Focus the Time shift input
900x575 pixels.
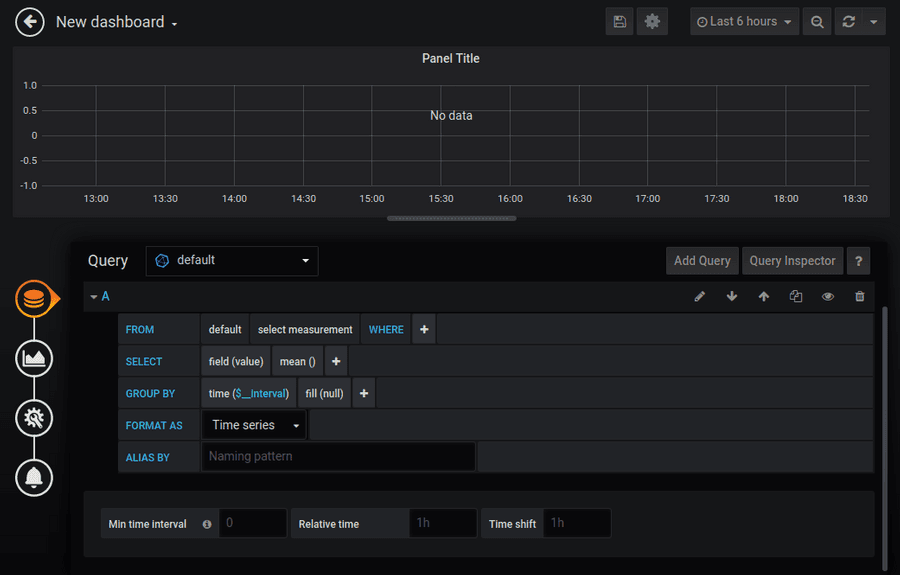pos(577,523)
